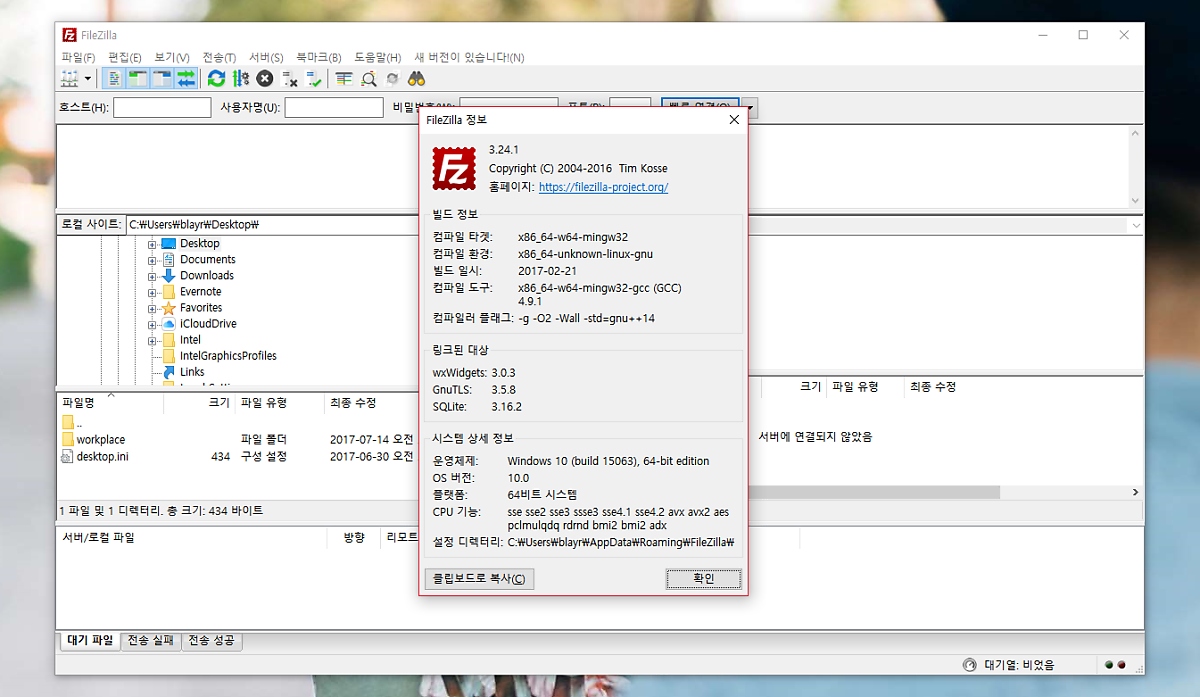Select the Desktop folder icon in tree

coord(168,244)
